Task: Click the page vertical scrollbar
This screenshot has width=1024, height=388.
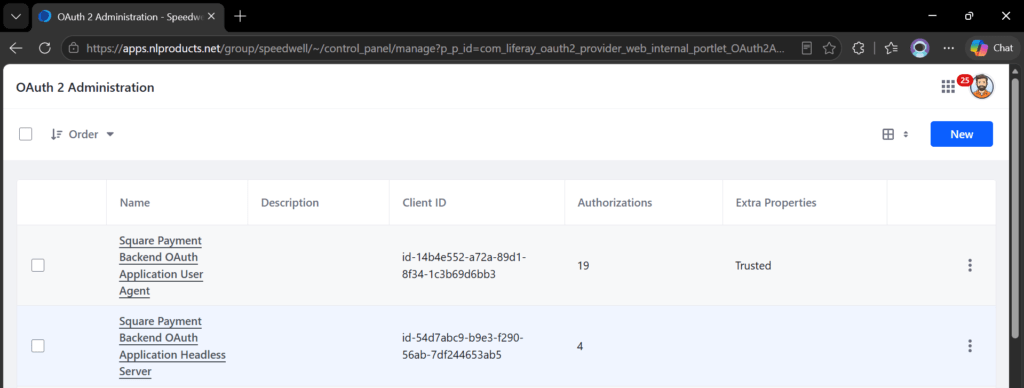Action: 1015,208
